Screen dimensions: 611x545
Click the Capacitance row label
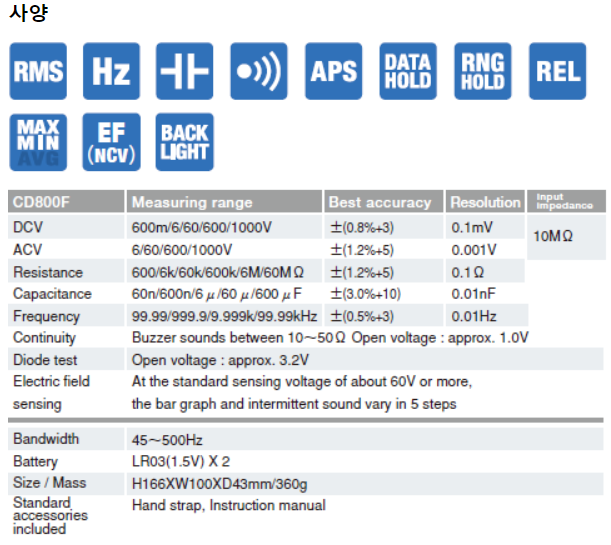tap(52, 294)
